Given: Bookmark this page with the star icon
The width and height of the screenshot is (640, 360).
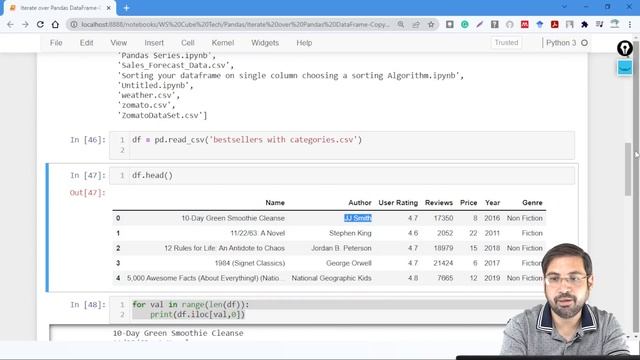Looking at the screenshot, I should tap(431, 24).
